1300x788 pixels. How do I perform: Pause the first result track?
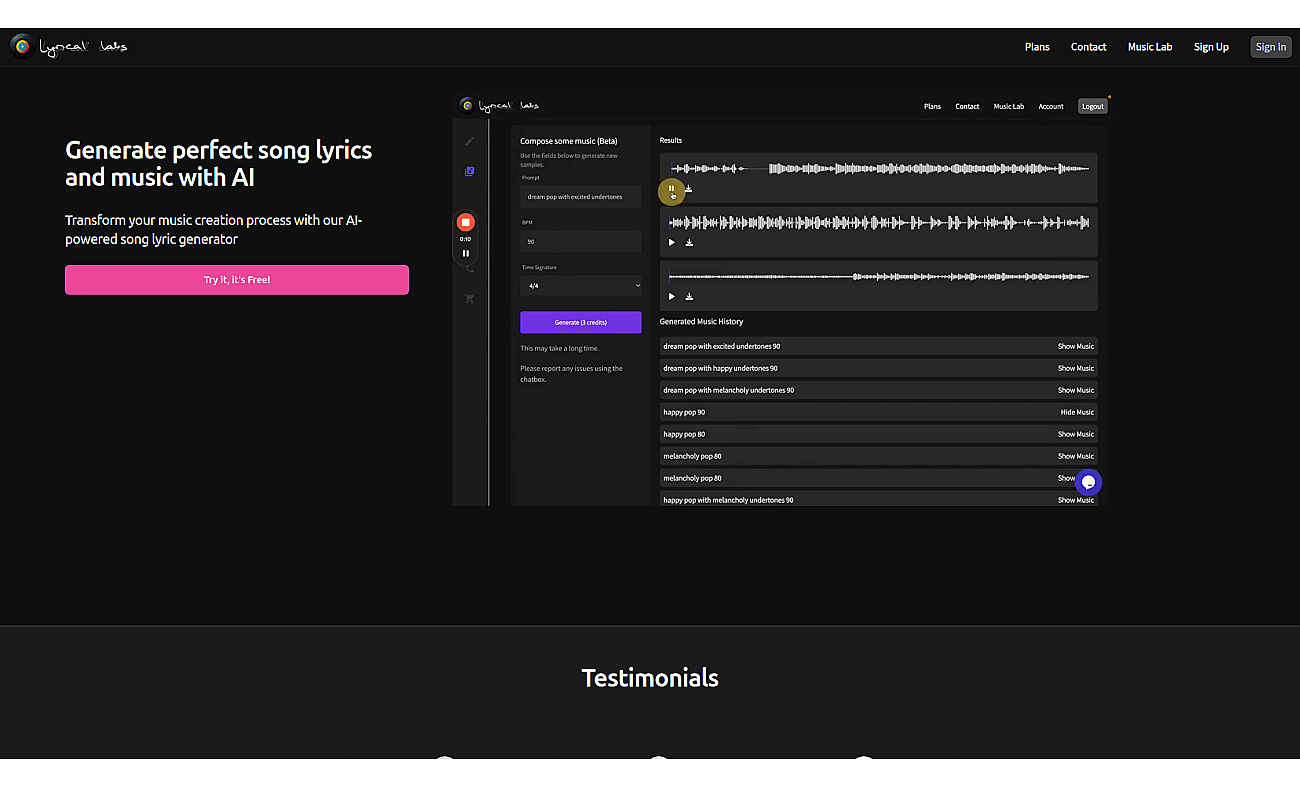(x=671, y=188)
